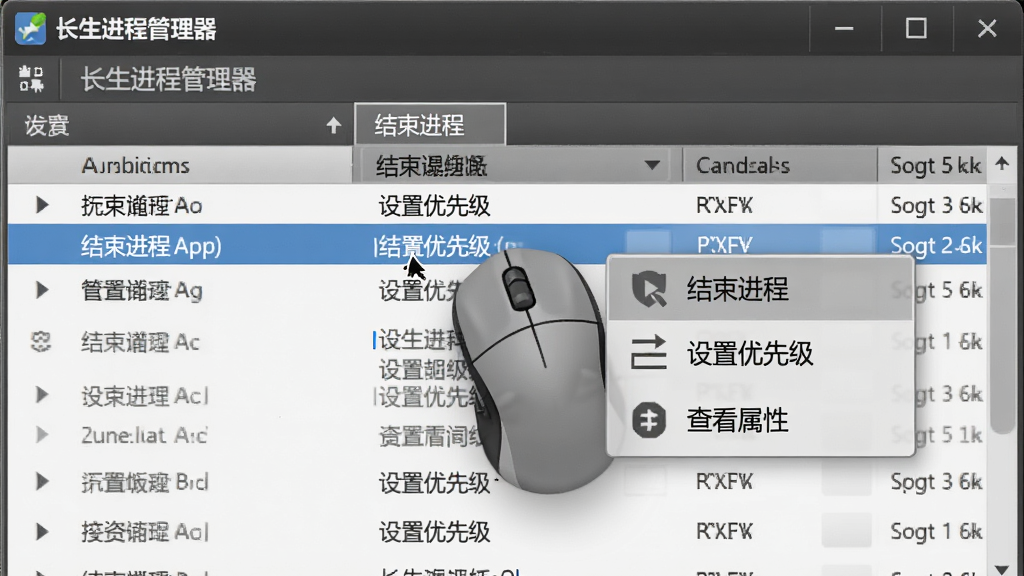Click the vertical scrollbar thumb
This screenshot has width=1024, height=576.
coord(1002,313)
